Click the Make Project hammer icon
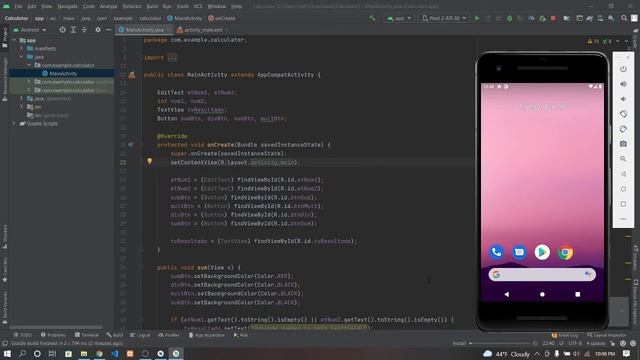640x360 pixels. click(x=372, y=18)
